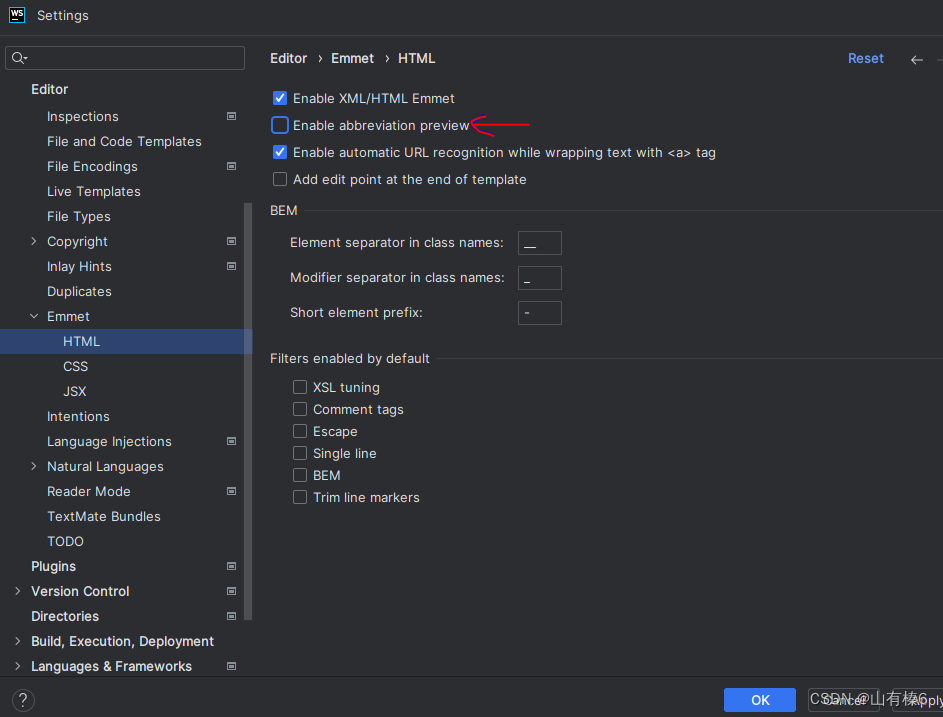Click the icon beside File Encodings
Image resolution: width=943 pixels, height=717 pixels.
click(x=231, y=166)
